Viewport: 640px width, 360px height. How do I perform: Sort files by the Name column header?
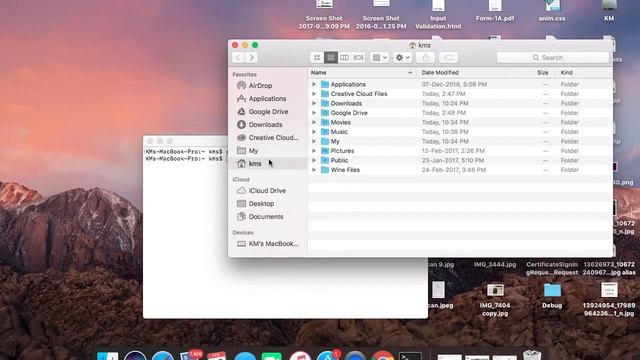pos(318,73)
